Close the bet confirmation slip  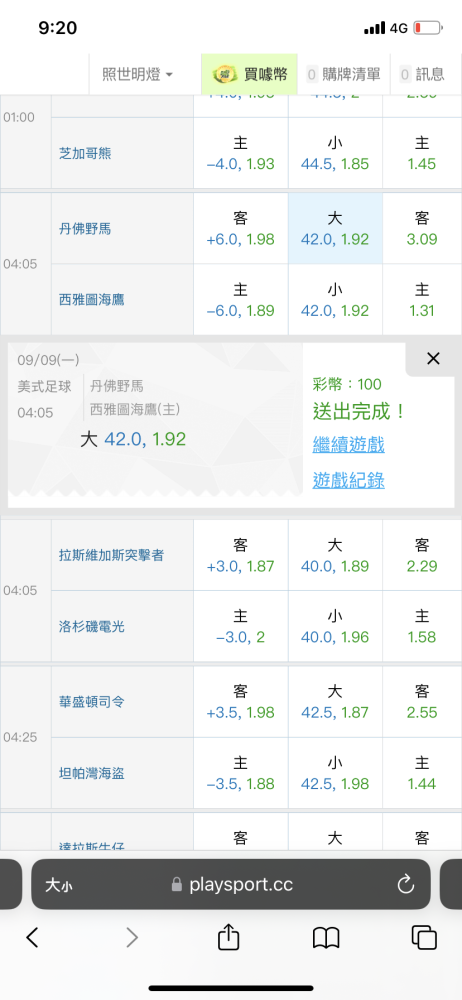click(x=433, y=359)
